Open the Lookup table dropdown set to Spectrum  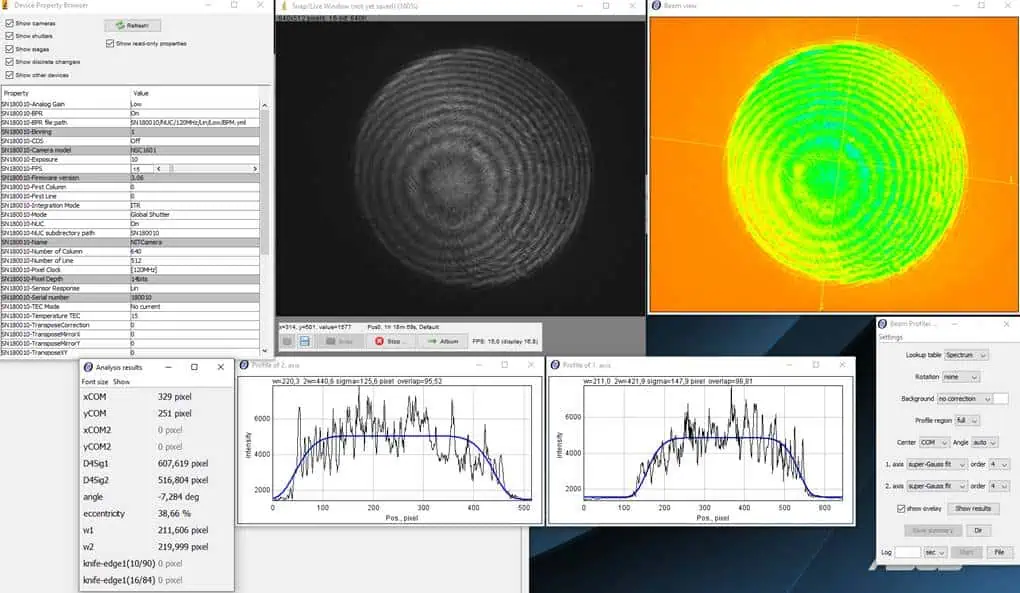(966, 355)
